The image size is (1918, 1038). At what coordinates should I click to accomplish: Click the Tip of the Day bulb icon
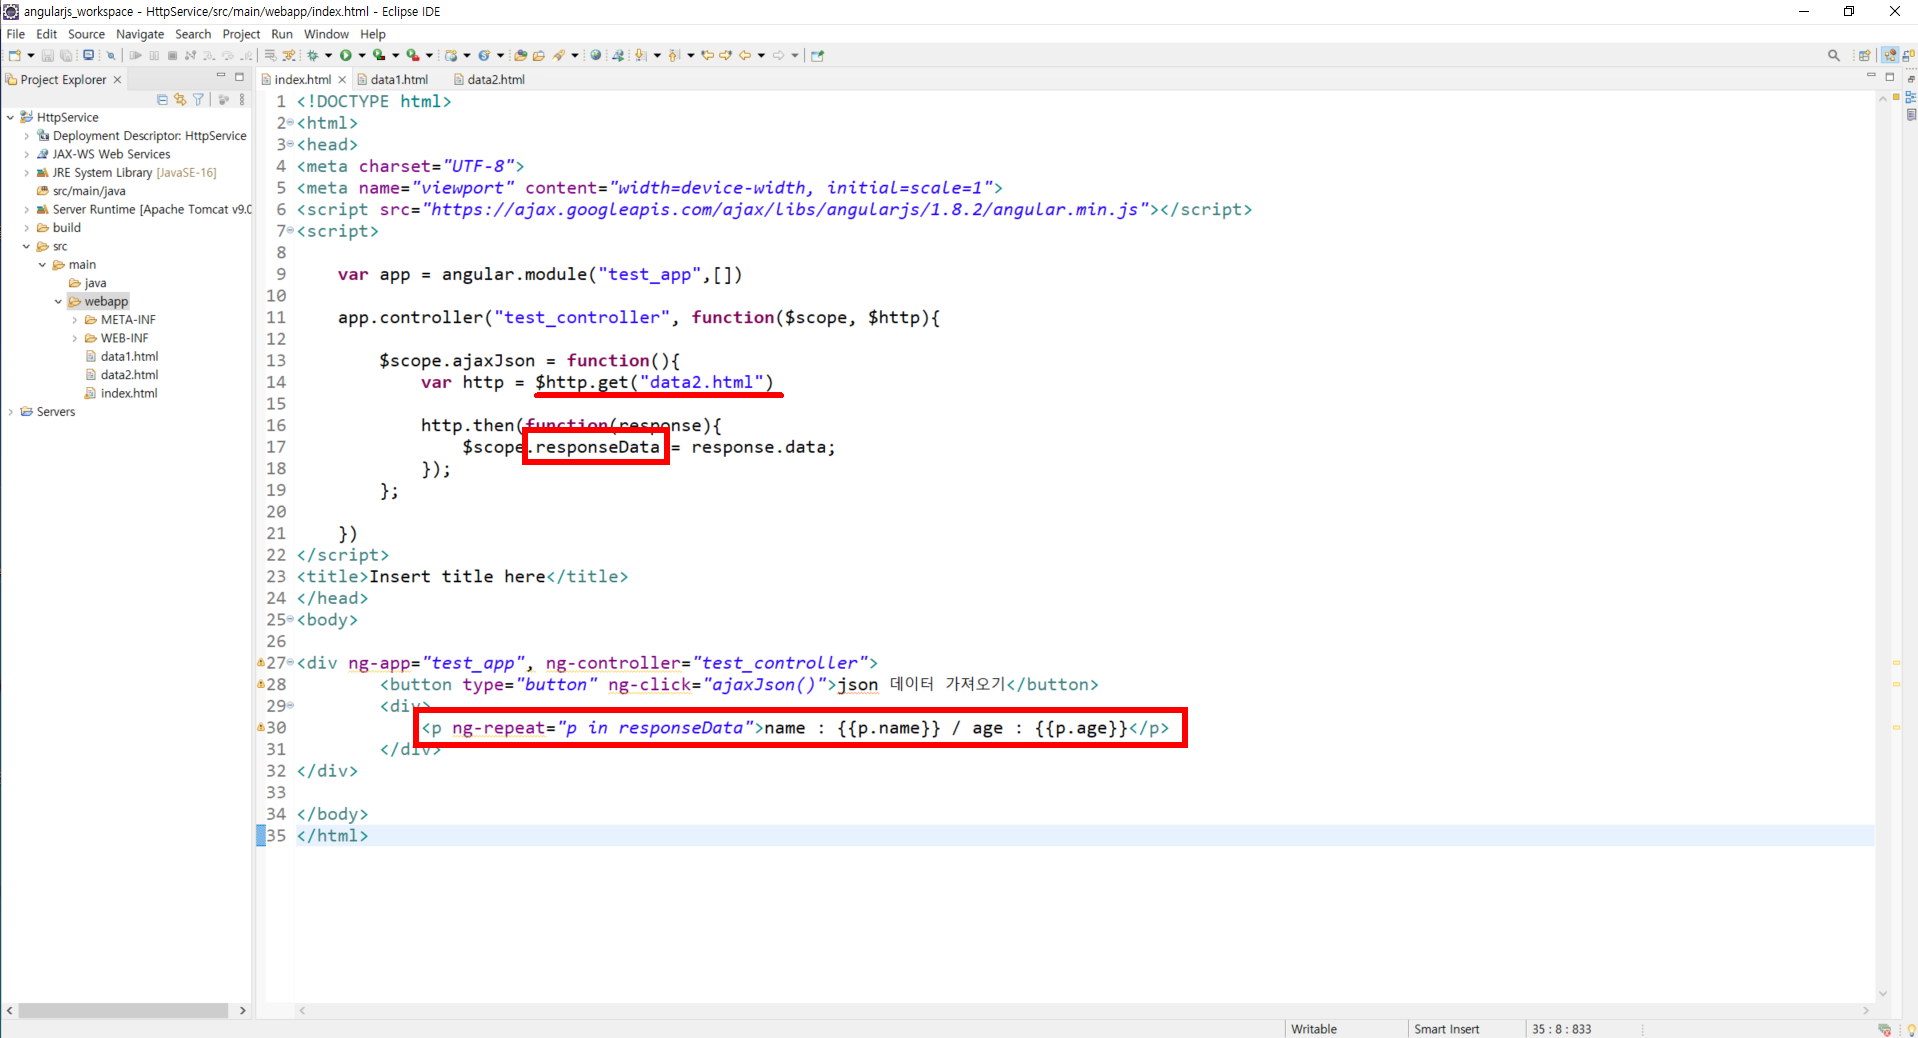pos(1911,1029)
